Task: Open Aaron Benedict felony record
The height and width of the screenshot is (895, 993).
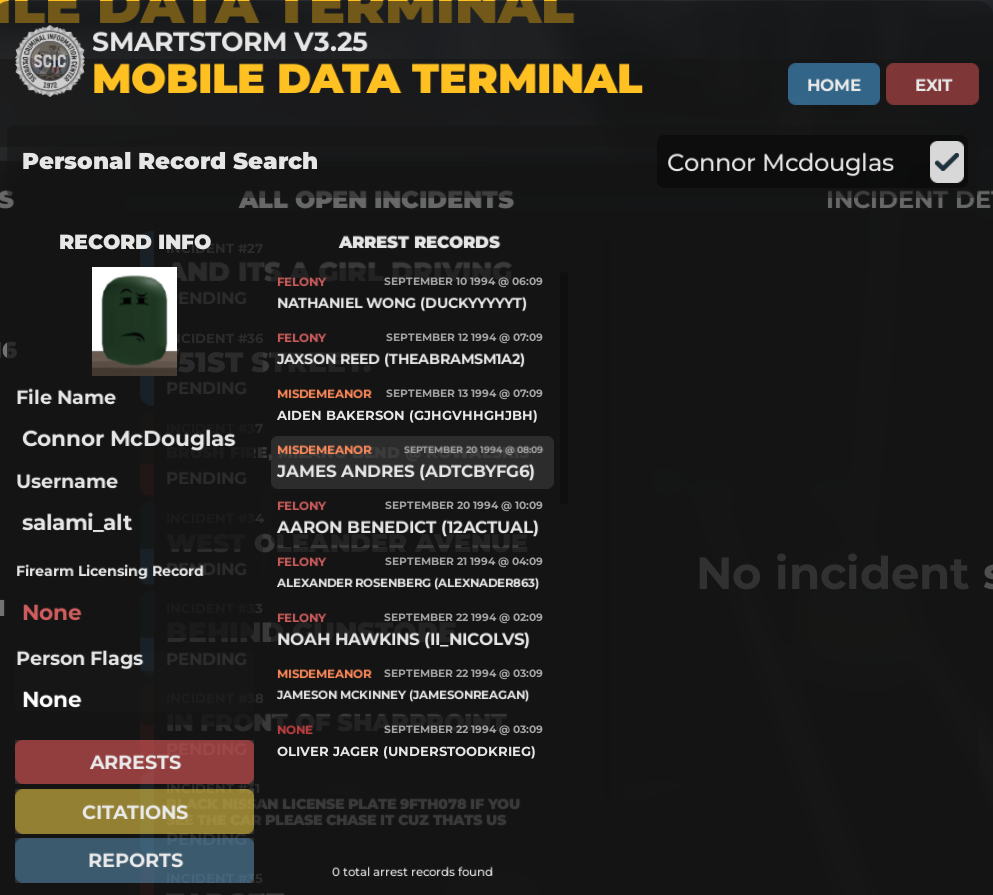Action: (x=410, y=517)
